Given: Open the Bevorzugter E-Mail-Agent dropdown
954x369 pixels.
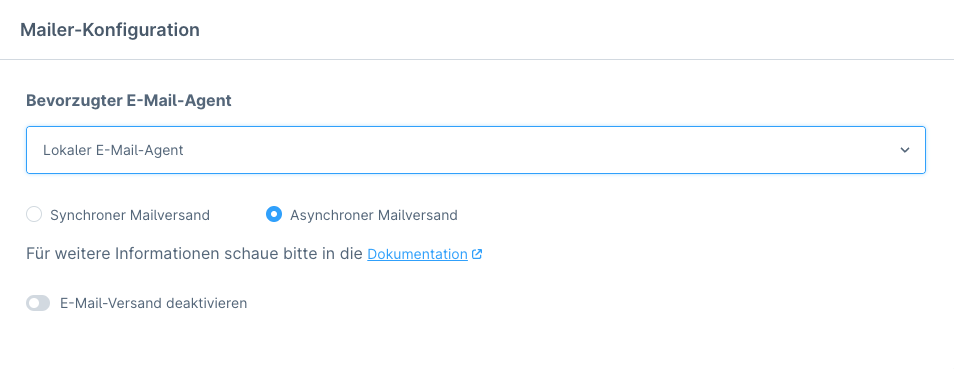Looking at the screenshot, I should pos(476,150).
